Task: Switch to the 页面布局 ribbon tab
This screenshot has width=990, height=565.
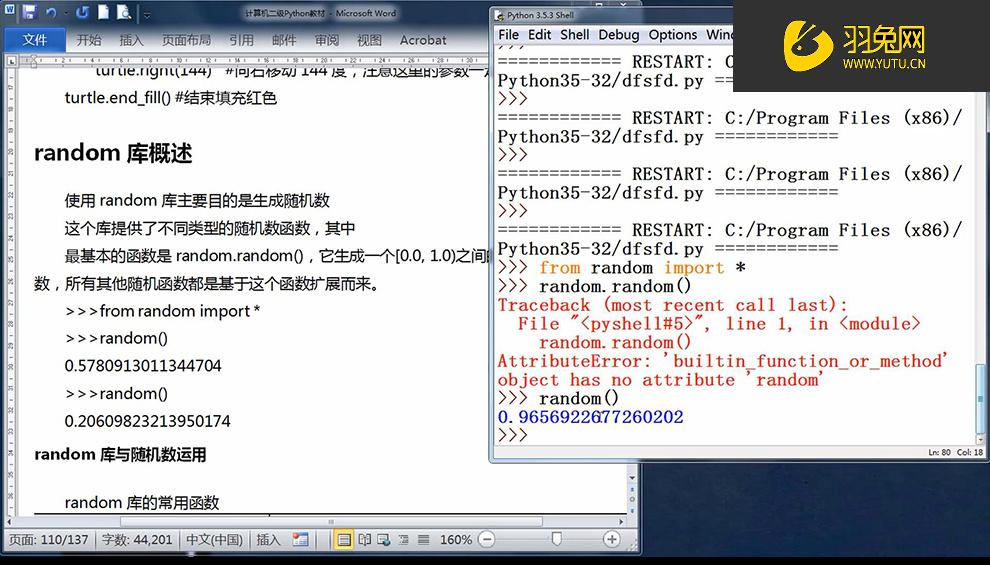Action: click(x=186, y=40)
